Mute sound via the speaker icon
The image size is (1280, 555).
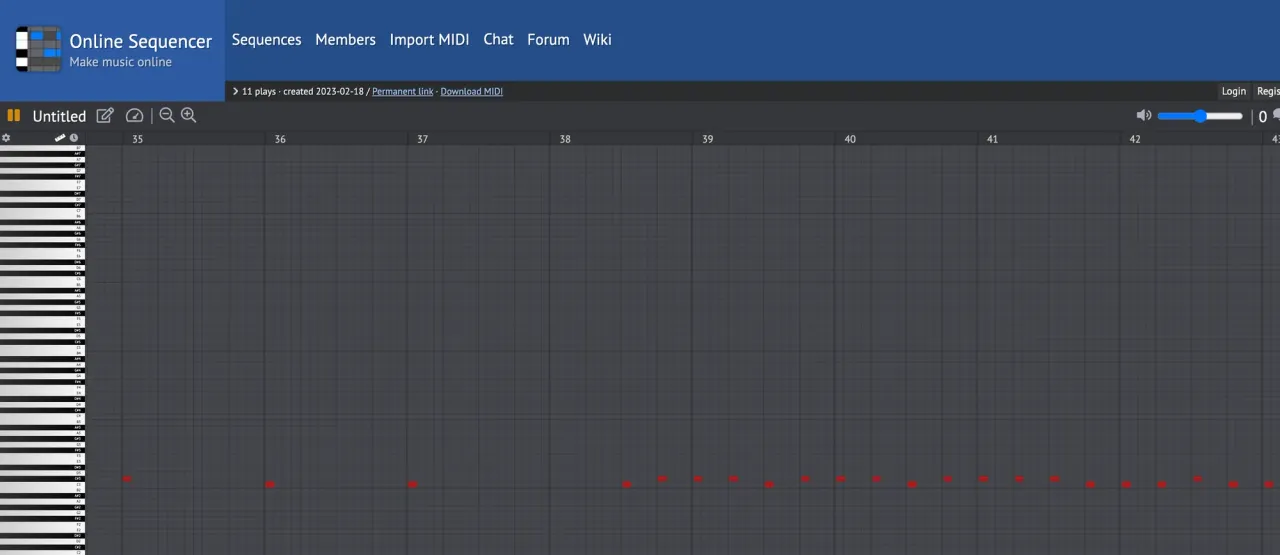1144,116
